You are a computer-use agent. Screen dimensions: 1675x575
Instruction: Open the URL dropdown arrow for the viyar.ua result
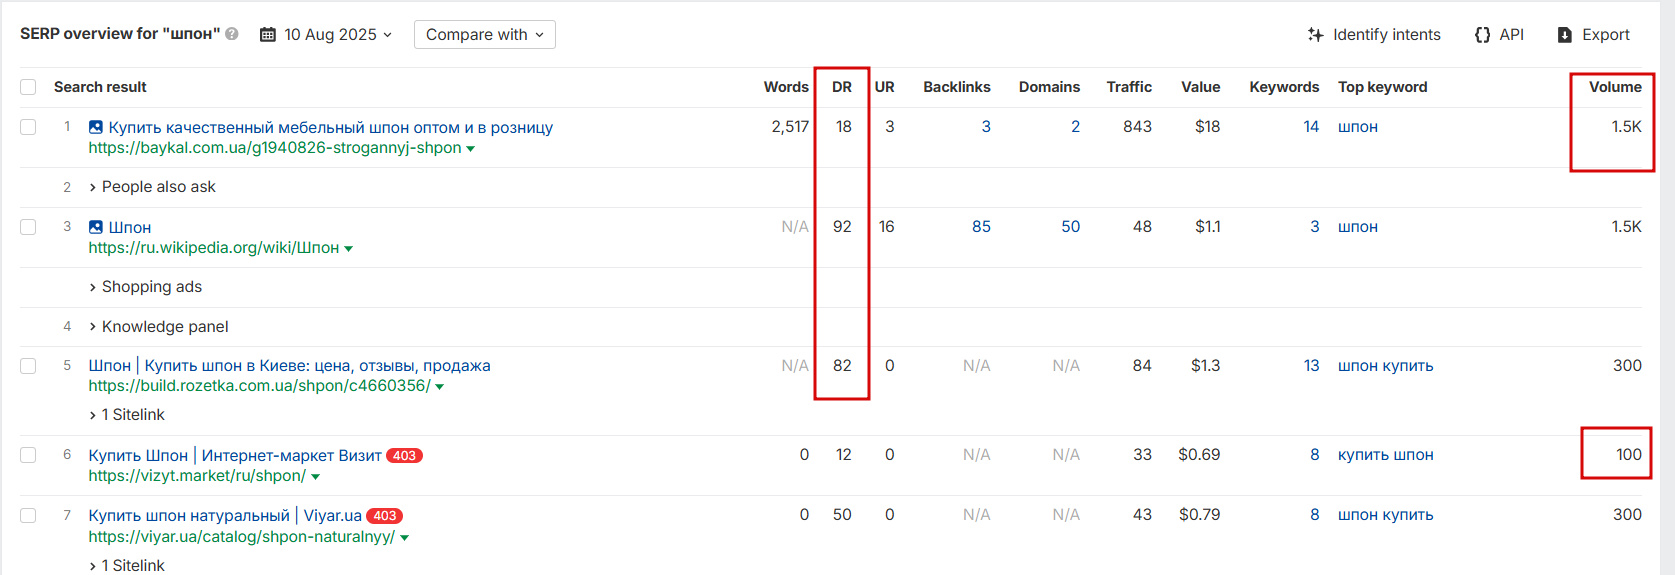pyautogui.click(x=405, y=538)
